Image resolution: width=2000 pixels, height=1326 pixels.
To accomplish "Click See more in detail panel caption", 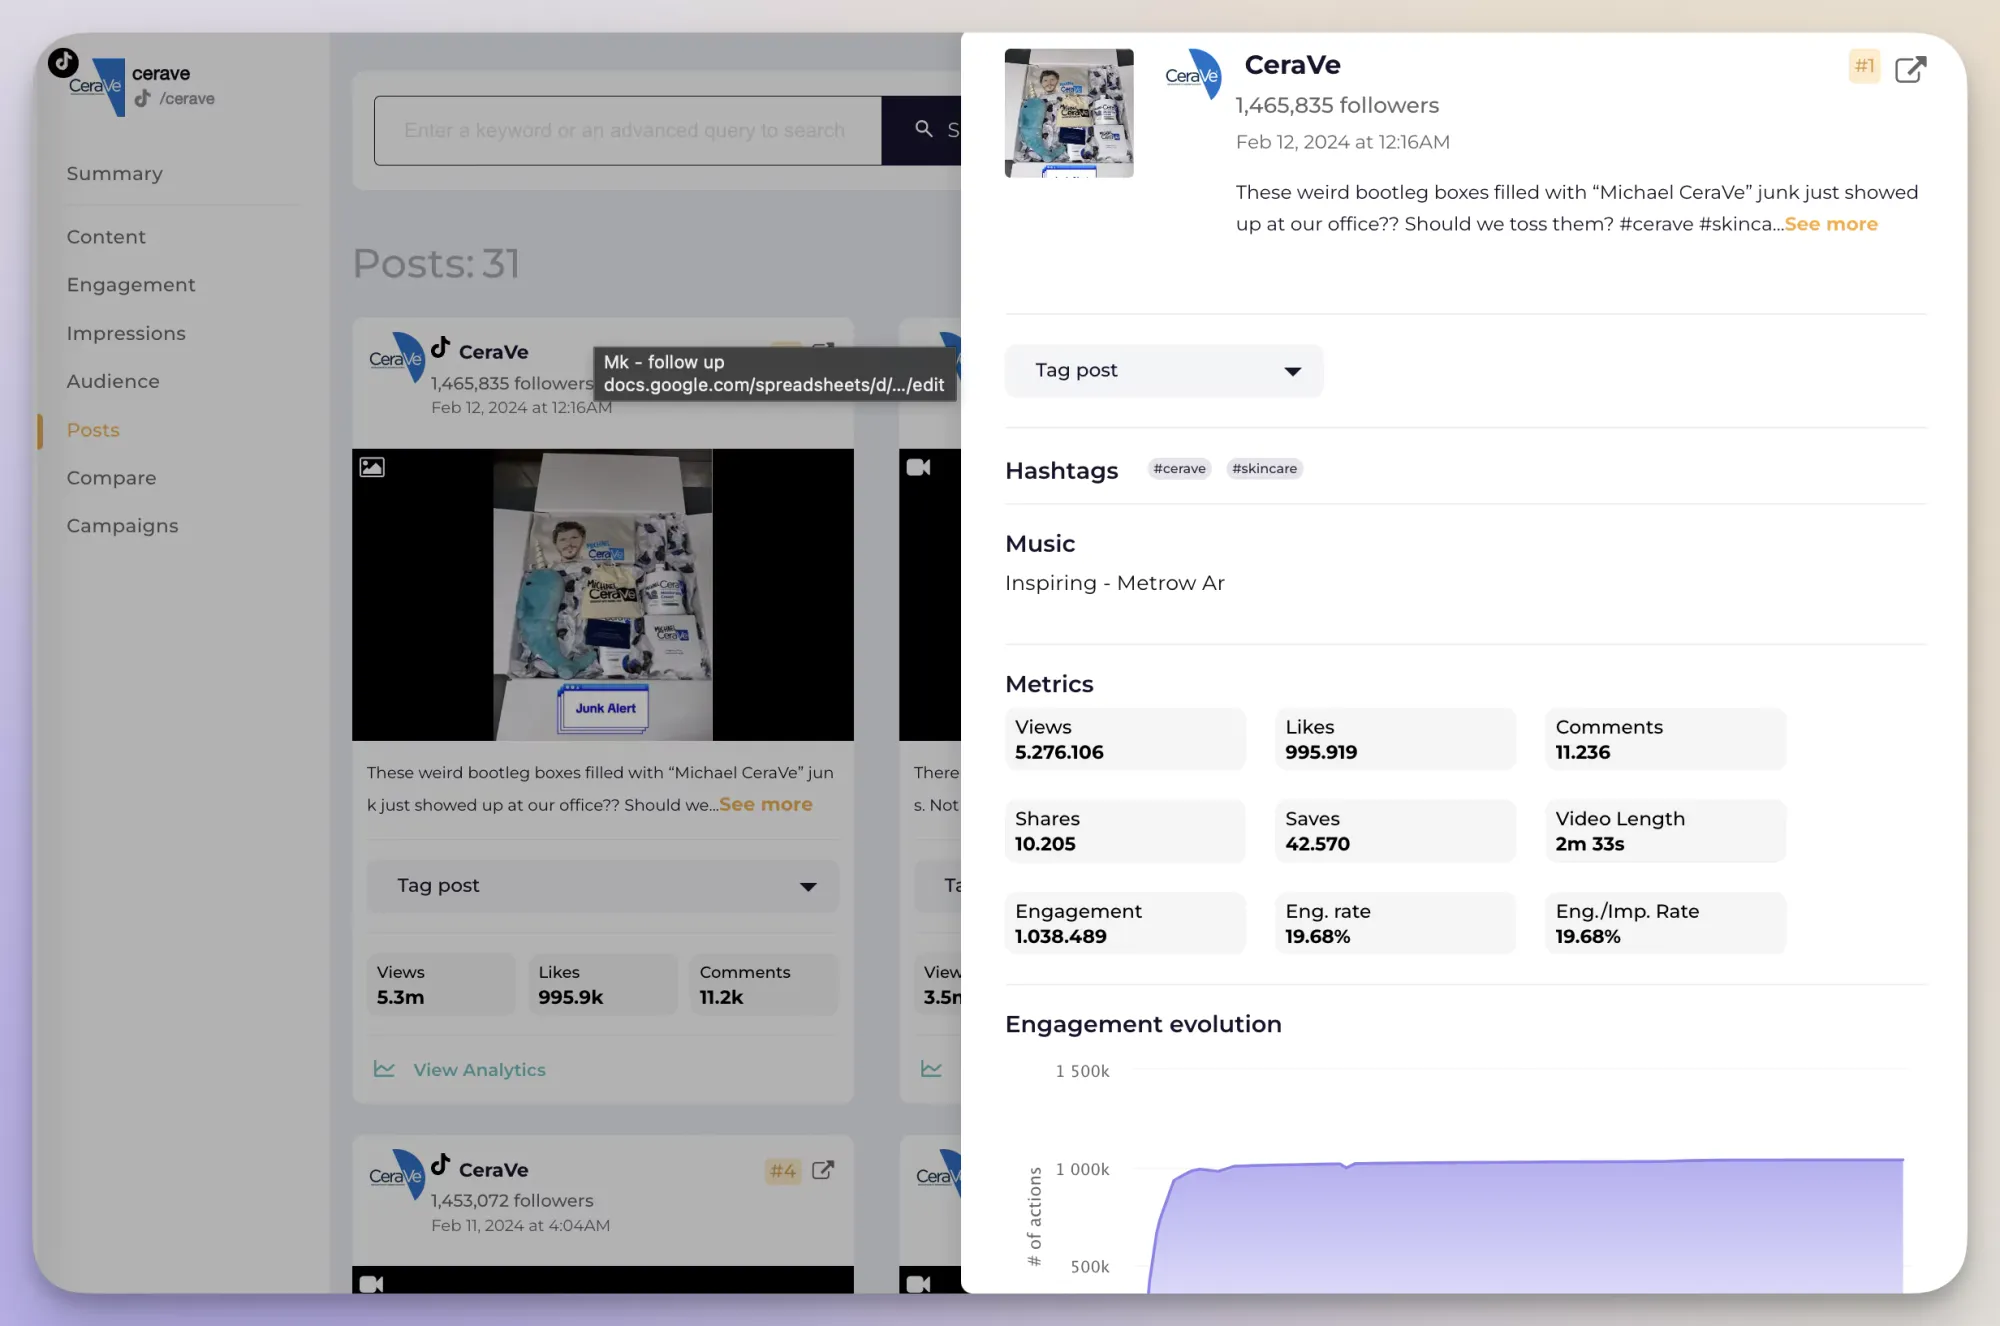I will pos(1831,224).
